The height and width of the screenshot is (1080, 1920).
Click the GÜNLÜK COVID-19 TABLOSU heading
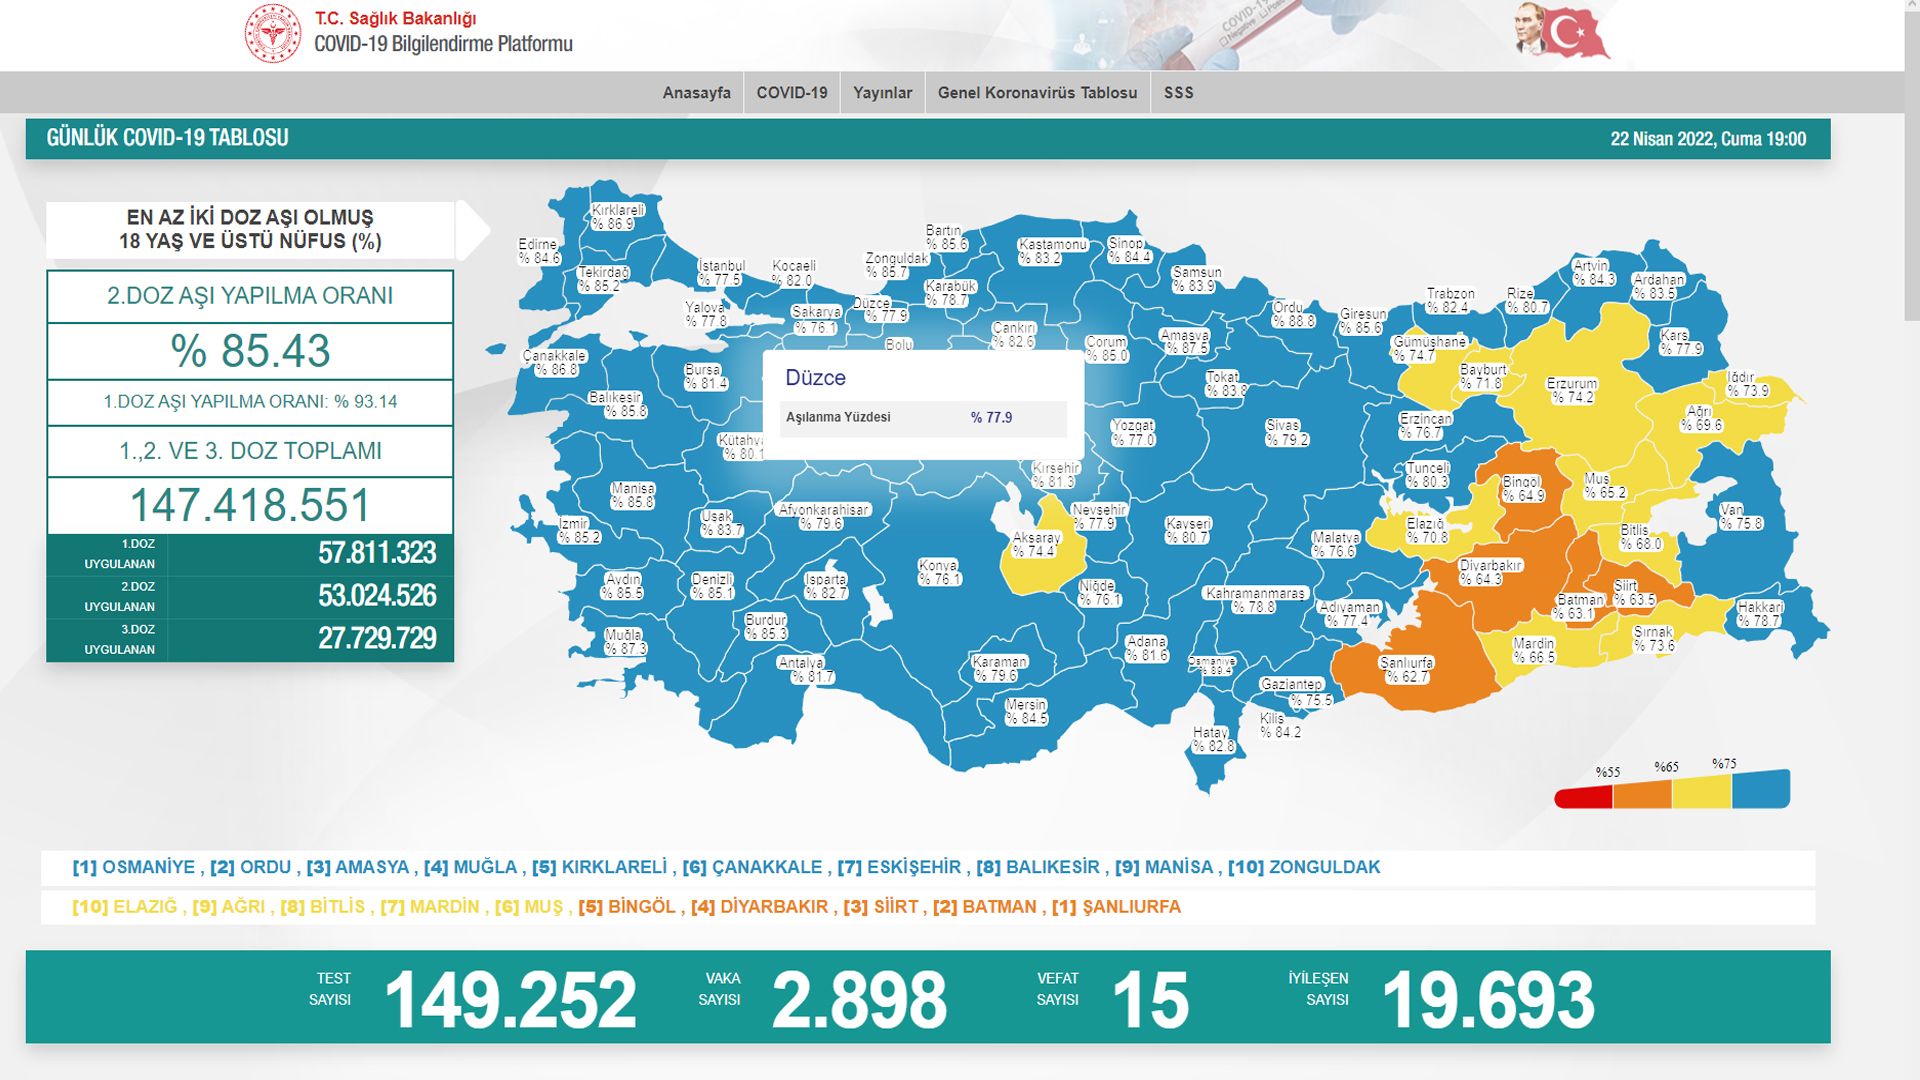pos(167,138)
